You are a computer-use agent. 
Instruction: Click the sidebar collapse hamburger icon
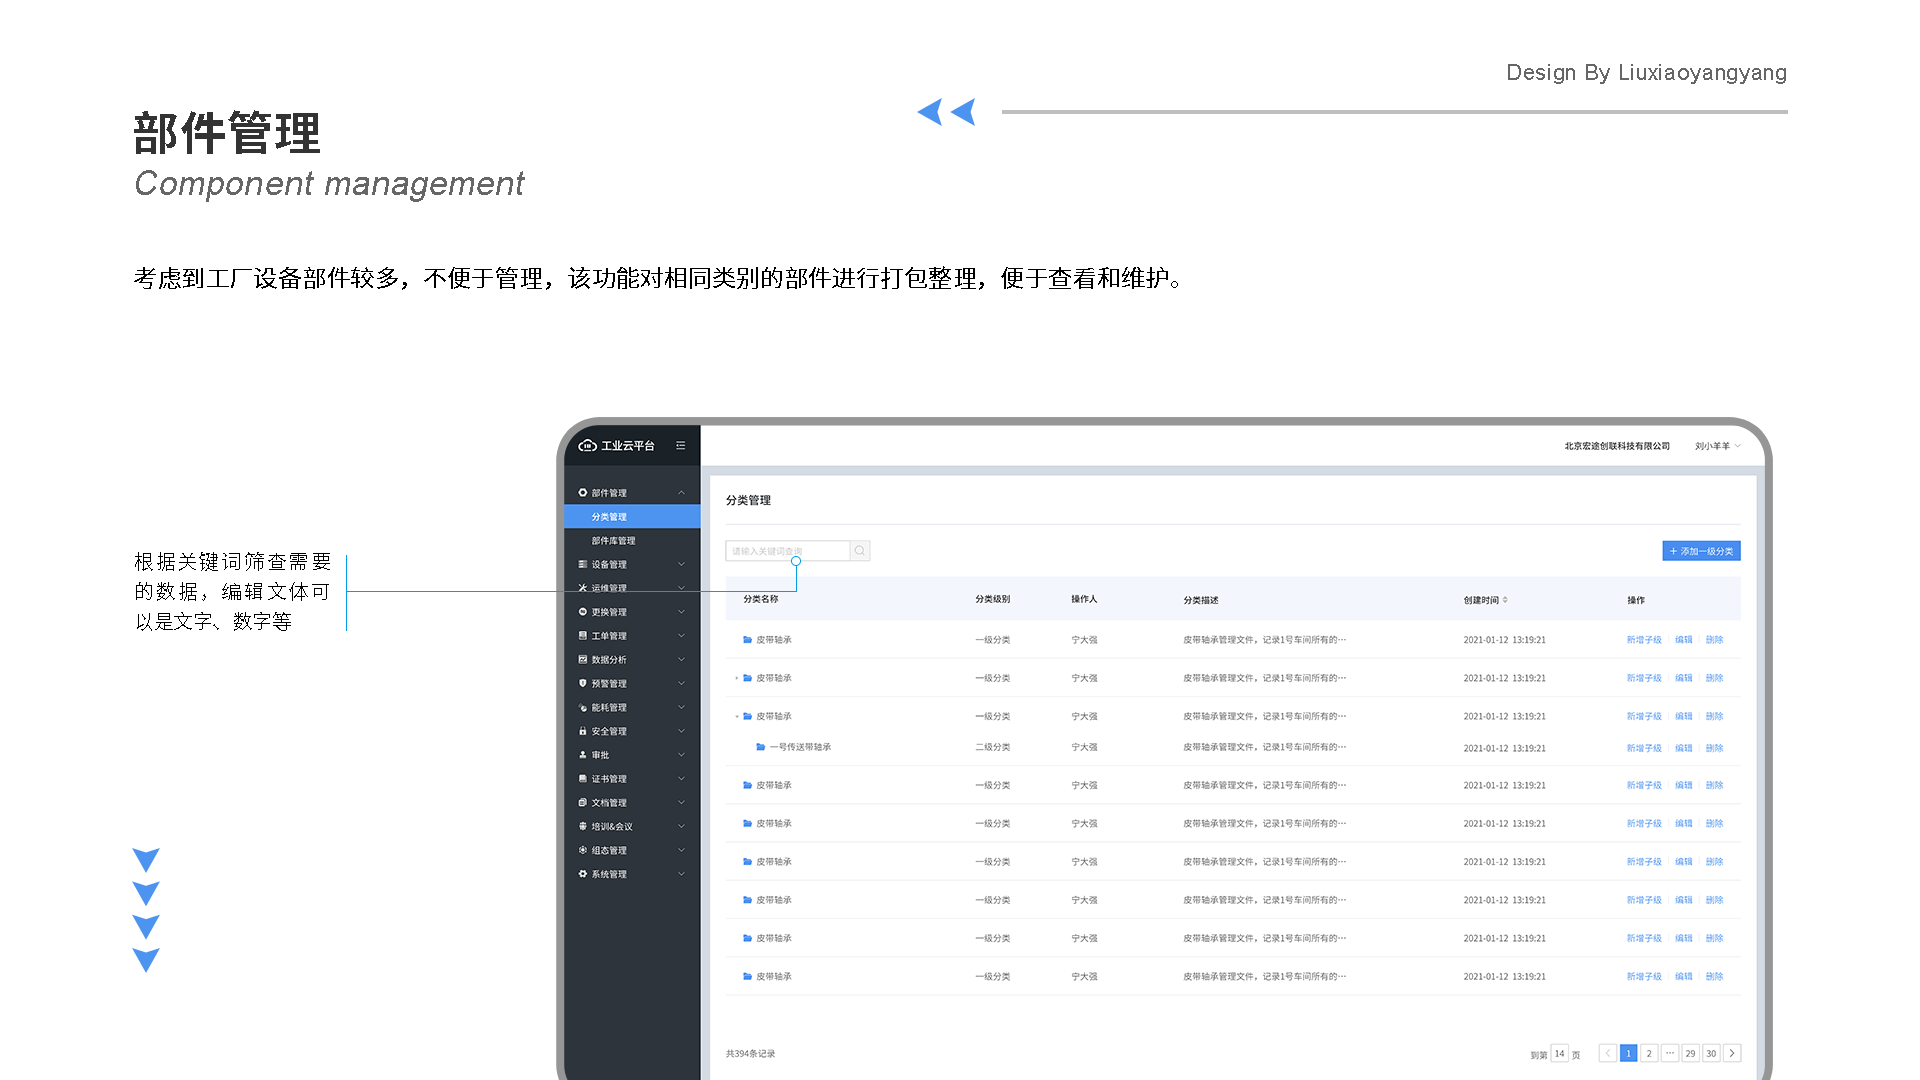coord(680,446)
